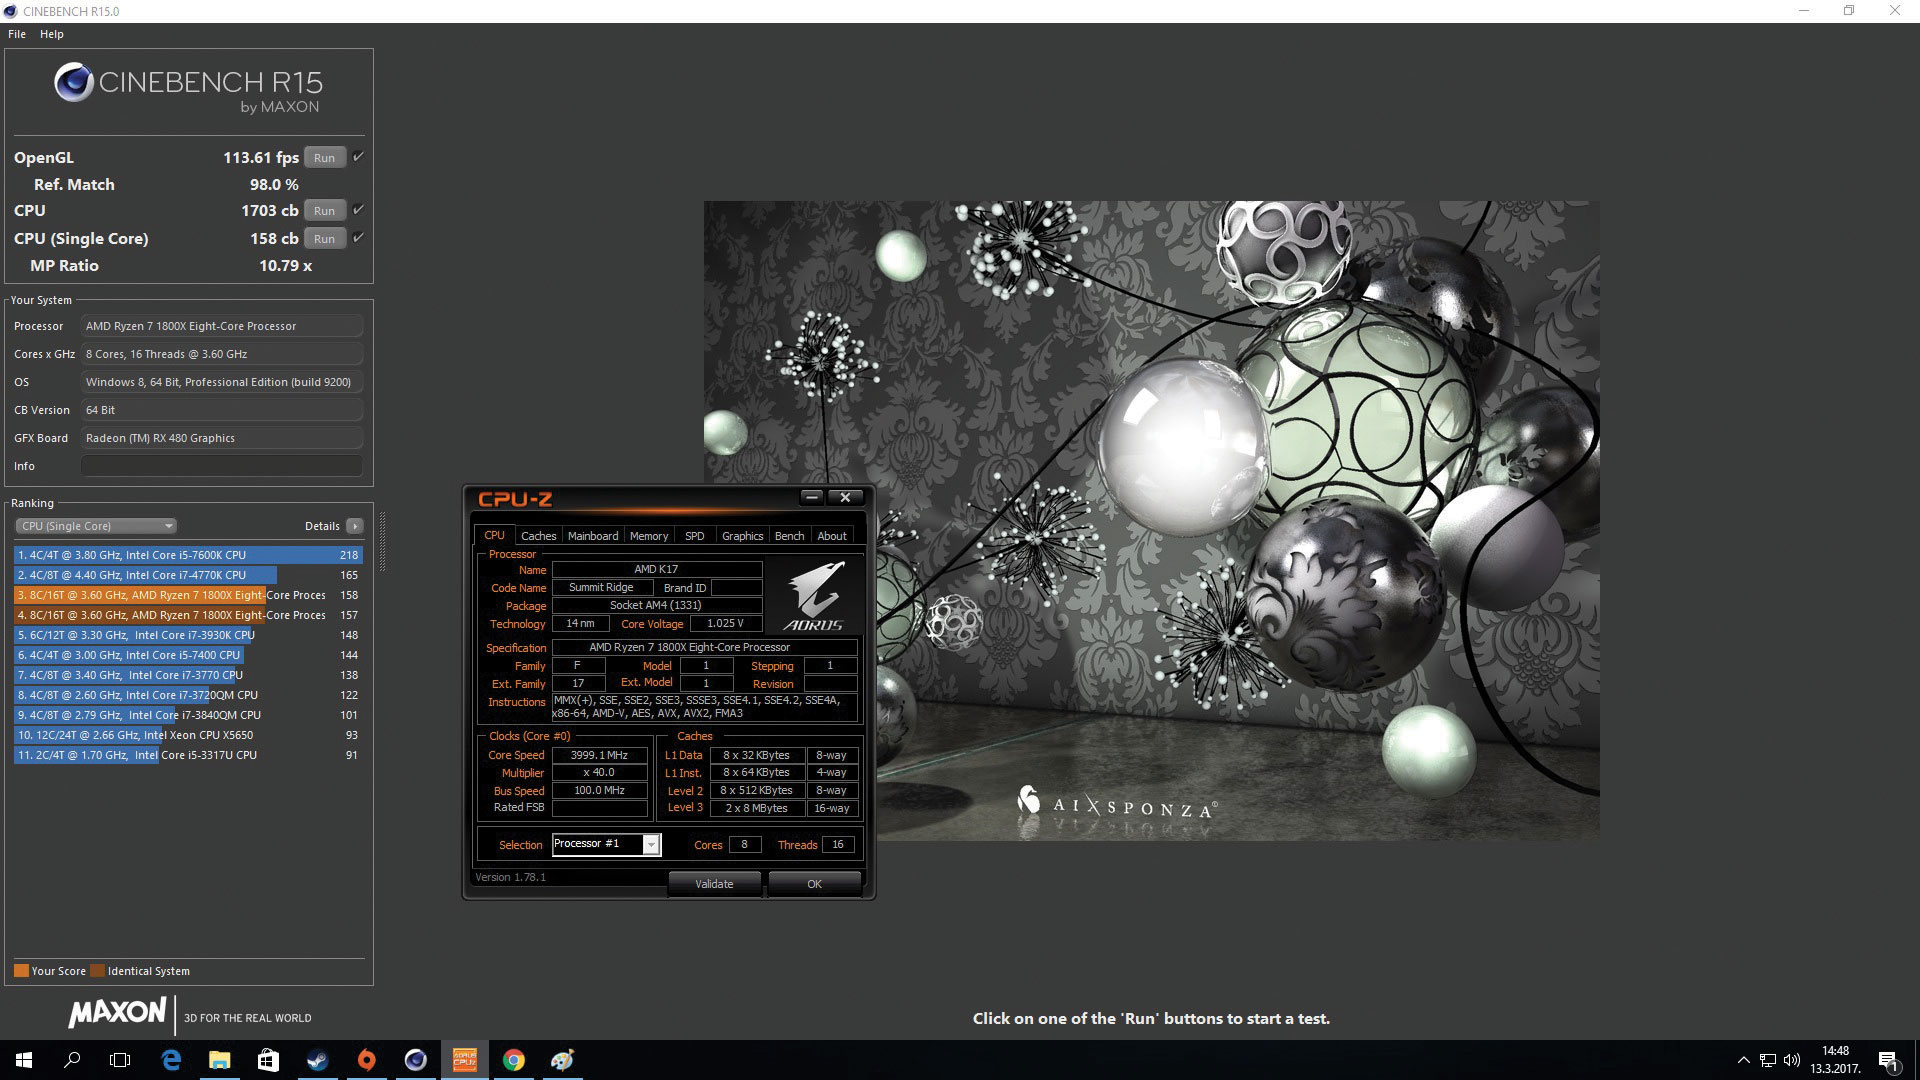Open File Explorer from the taskbar
Screen dimensions: 1920x1080
click(x=220, y=1060)
